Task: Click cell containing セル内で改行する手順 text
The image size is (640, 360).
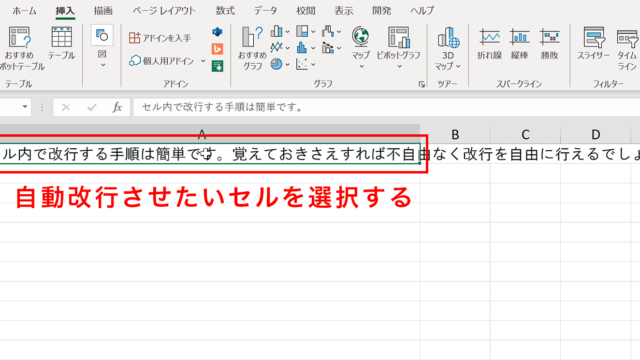Action: click(210, 154)
